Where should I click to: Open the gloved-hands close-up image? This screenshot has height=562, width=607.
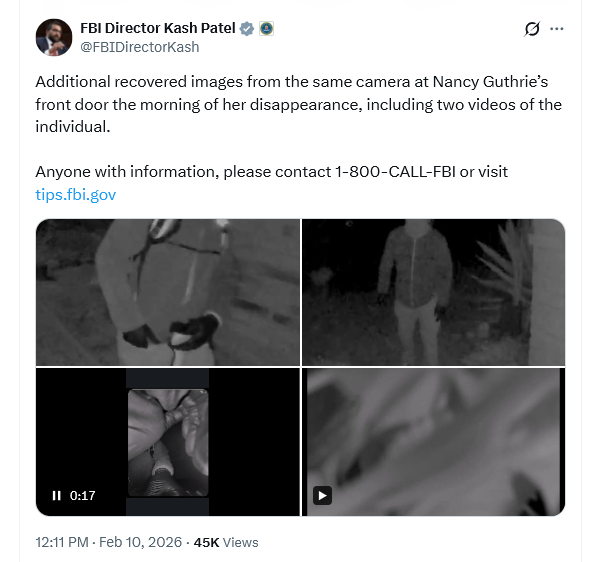coord(167,292)
